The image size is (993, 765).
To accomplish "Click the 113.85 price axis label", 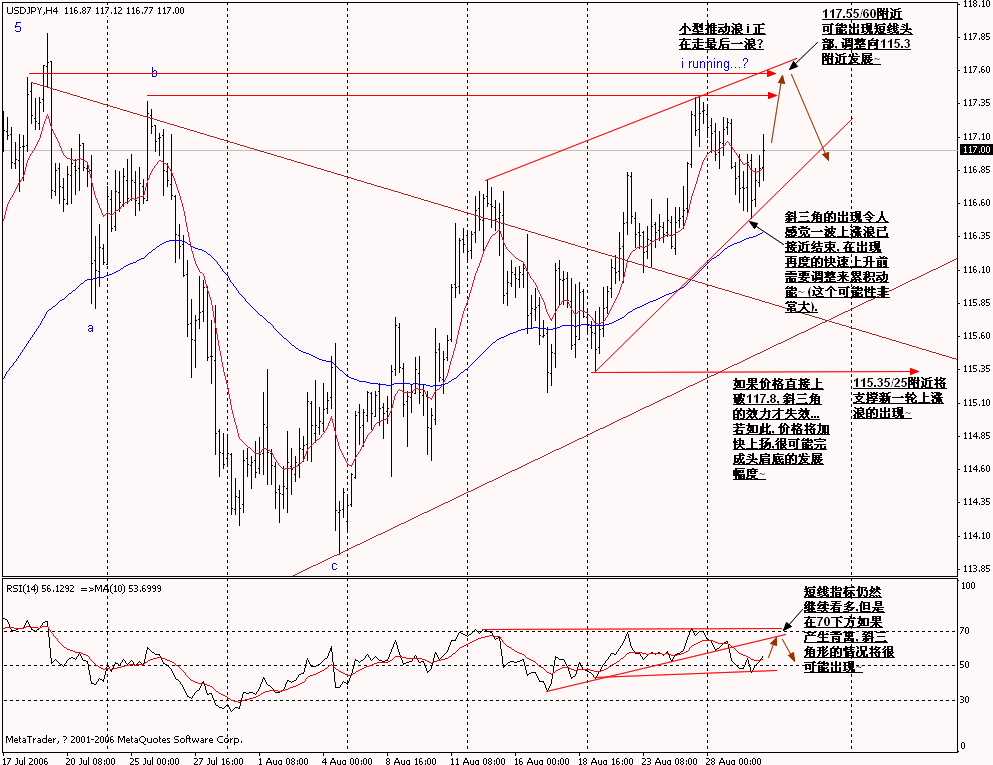I will pos(976,569).
